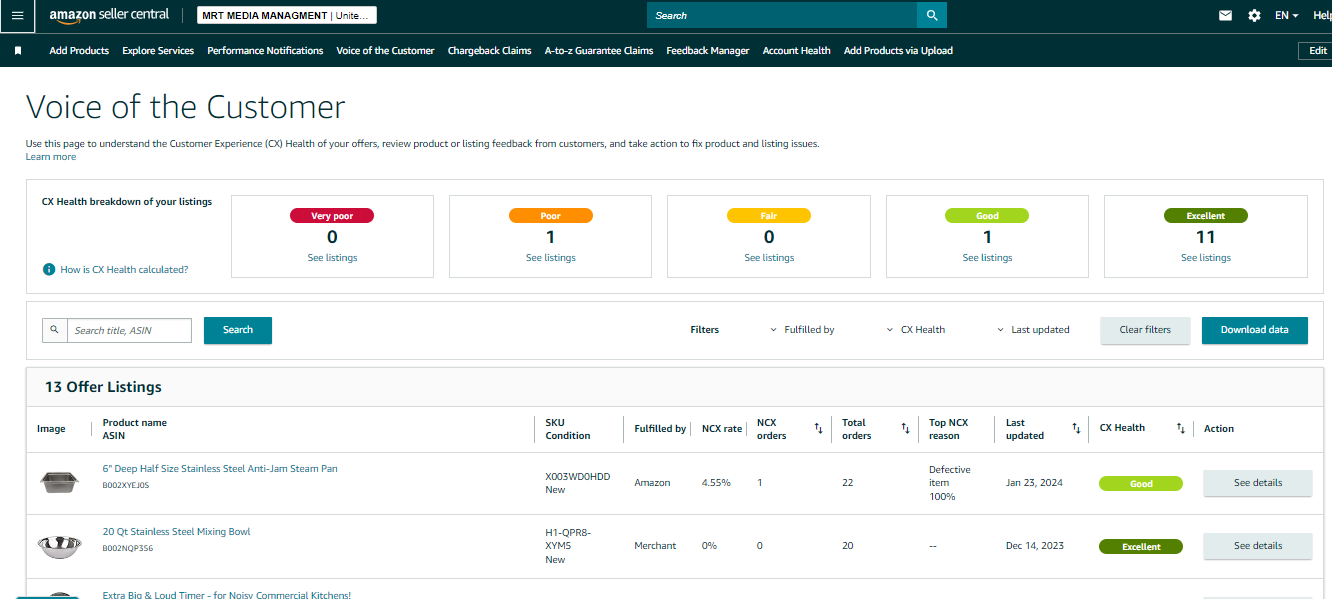Screen dimensions: 1332x599
Task: Click the Dec 14, 2023 date cell
Action: [x=1035, y=546]
